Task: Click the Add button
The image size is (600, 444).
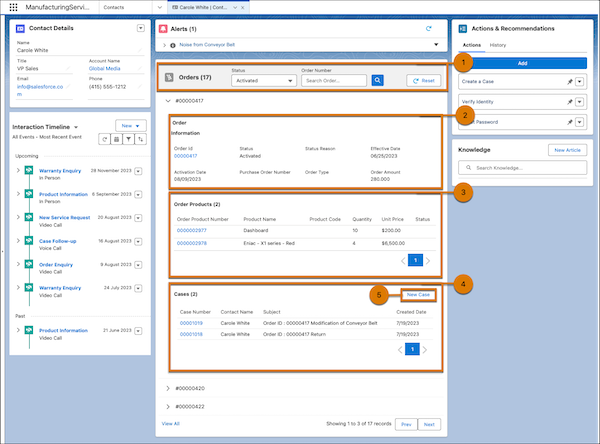Action: coord(522,63)
